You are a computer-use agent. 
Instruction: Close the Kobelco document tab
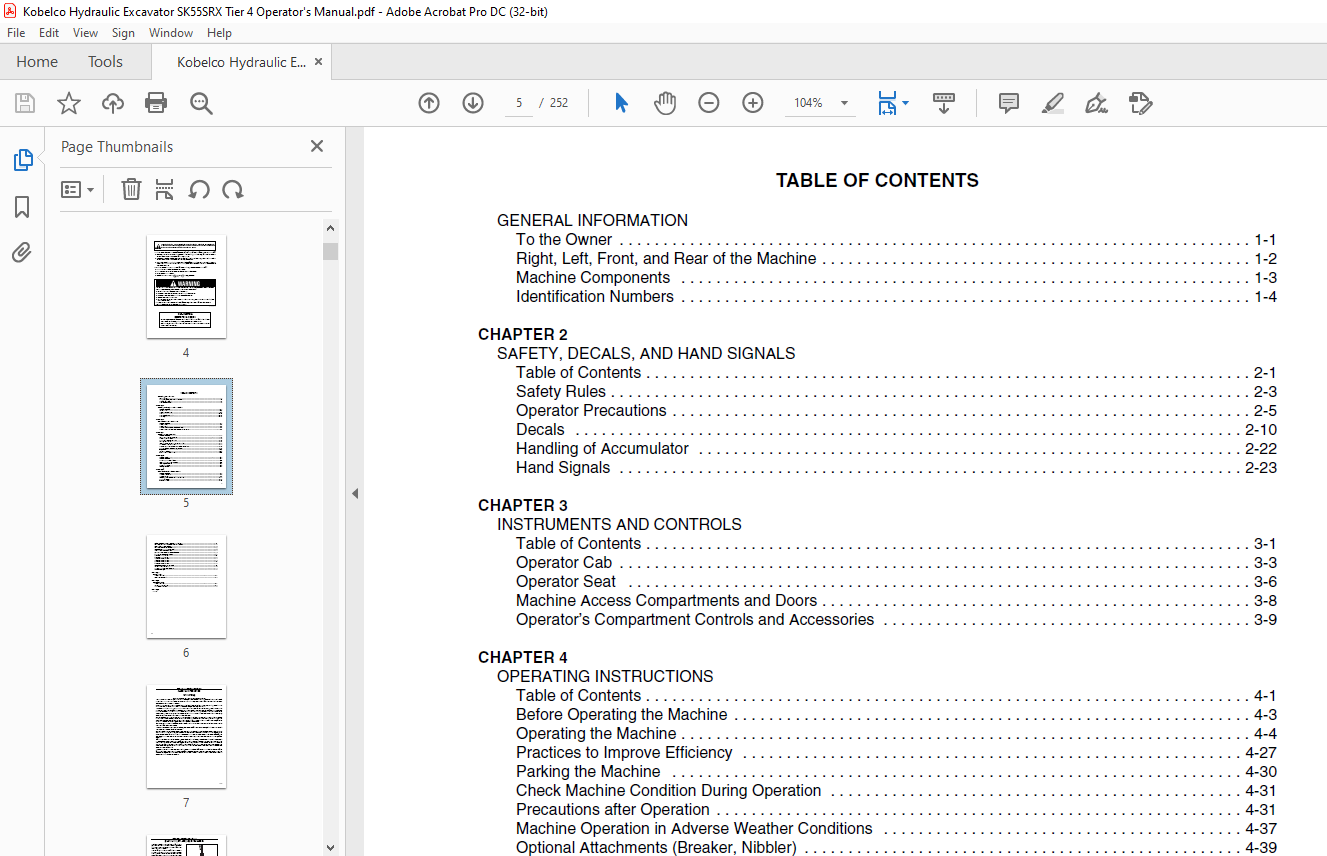pos(318,62)
